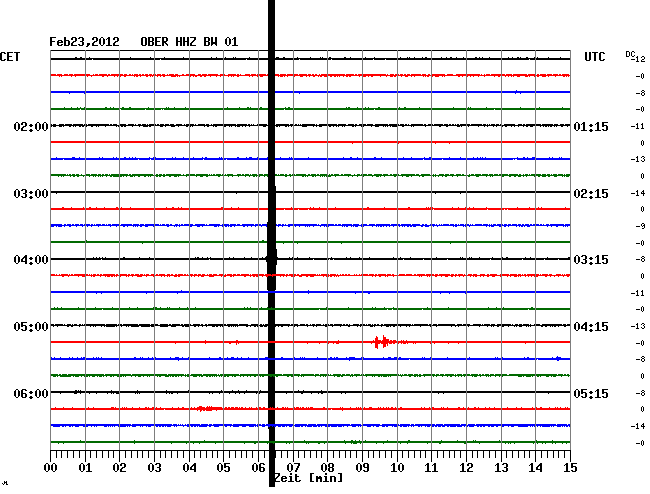Click the red seismic burst near minute 09.5
The width and height of the screenshot is (650, 494).
(x=383, y=342)
